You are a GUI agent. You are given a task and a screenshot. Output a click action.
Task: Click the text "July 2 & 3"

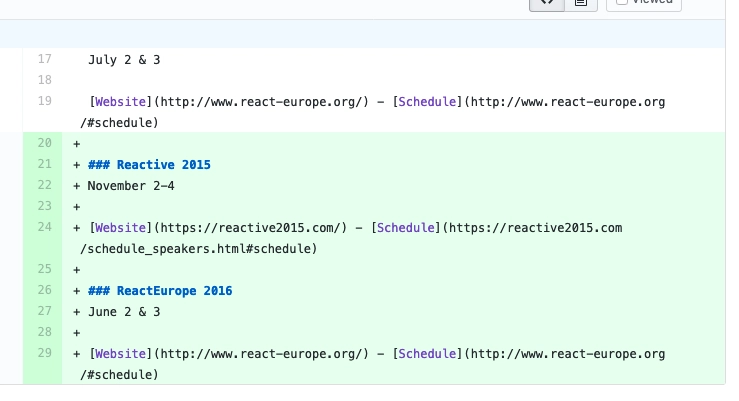[x=124, y=60]
